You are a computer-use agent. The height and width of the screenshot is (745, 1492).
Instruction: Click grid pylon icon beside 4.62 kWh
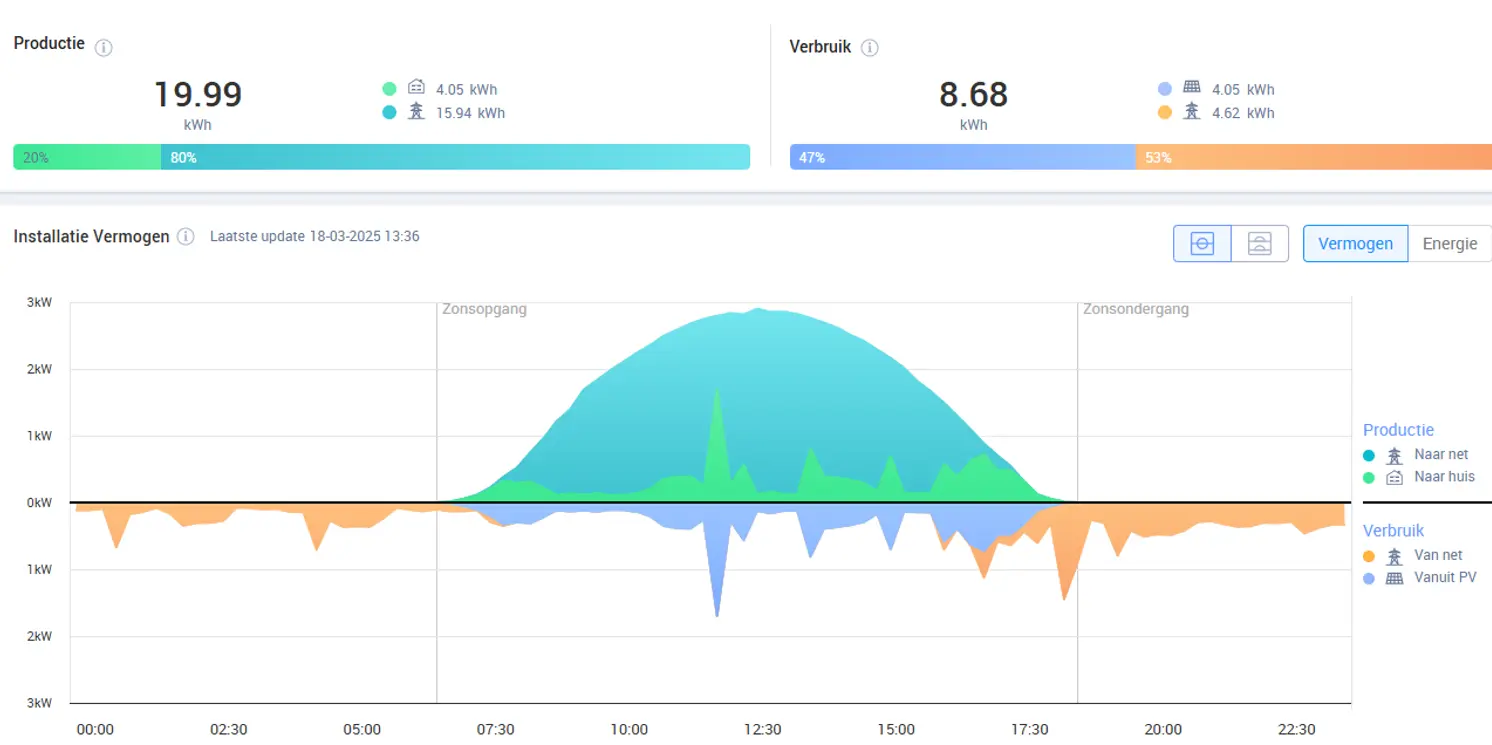point(1192,112)
